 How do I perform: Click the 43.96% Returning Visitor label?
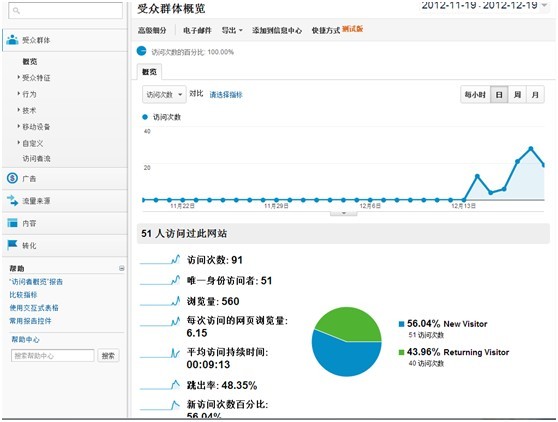click(458, 352)
